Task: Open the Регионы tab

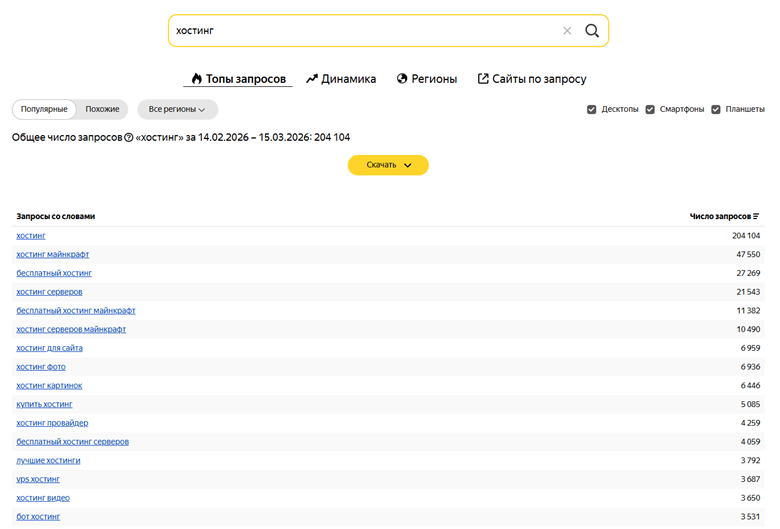Action: (427, 79)
